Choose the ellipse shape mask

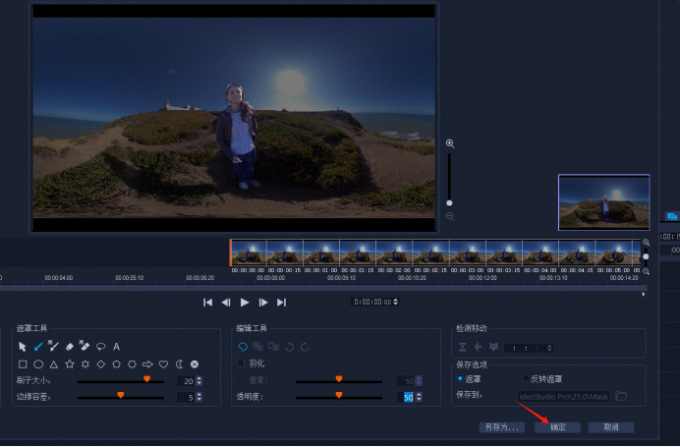38,364
